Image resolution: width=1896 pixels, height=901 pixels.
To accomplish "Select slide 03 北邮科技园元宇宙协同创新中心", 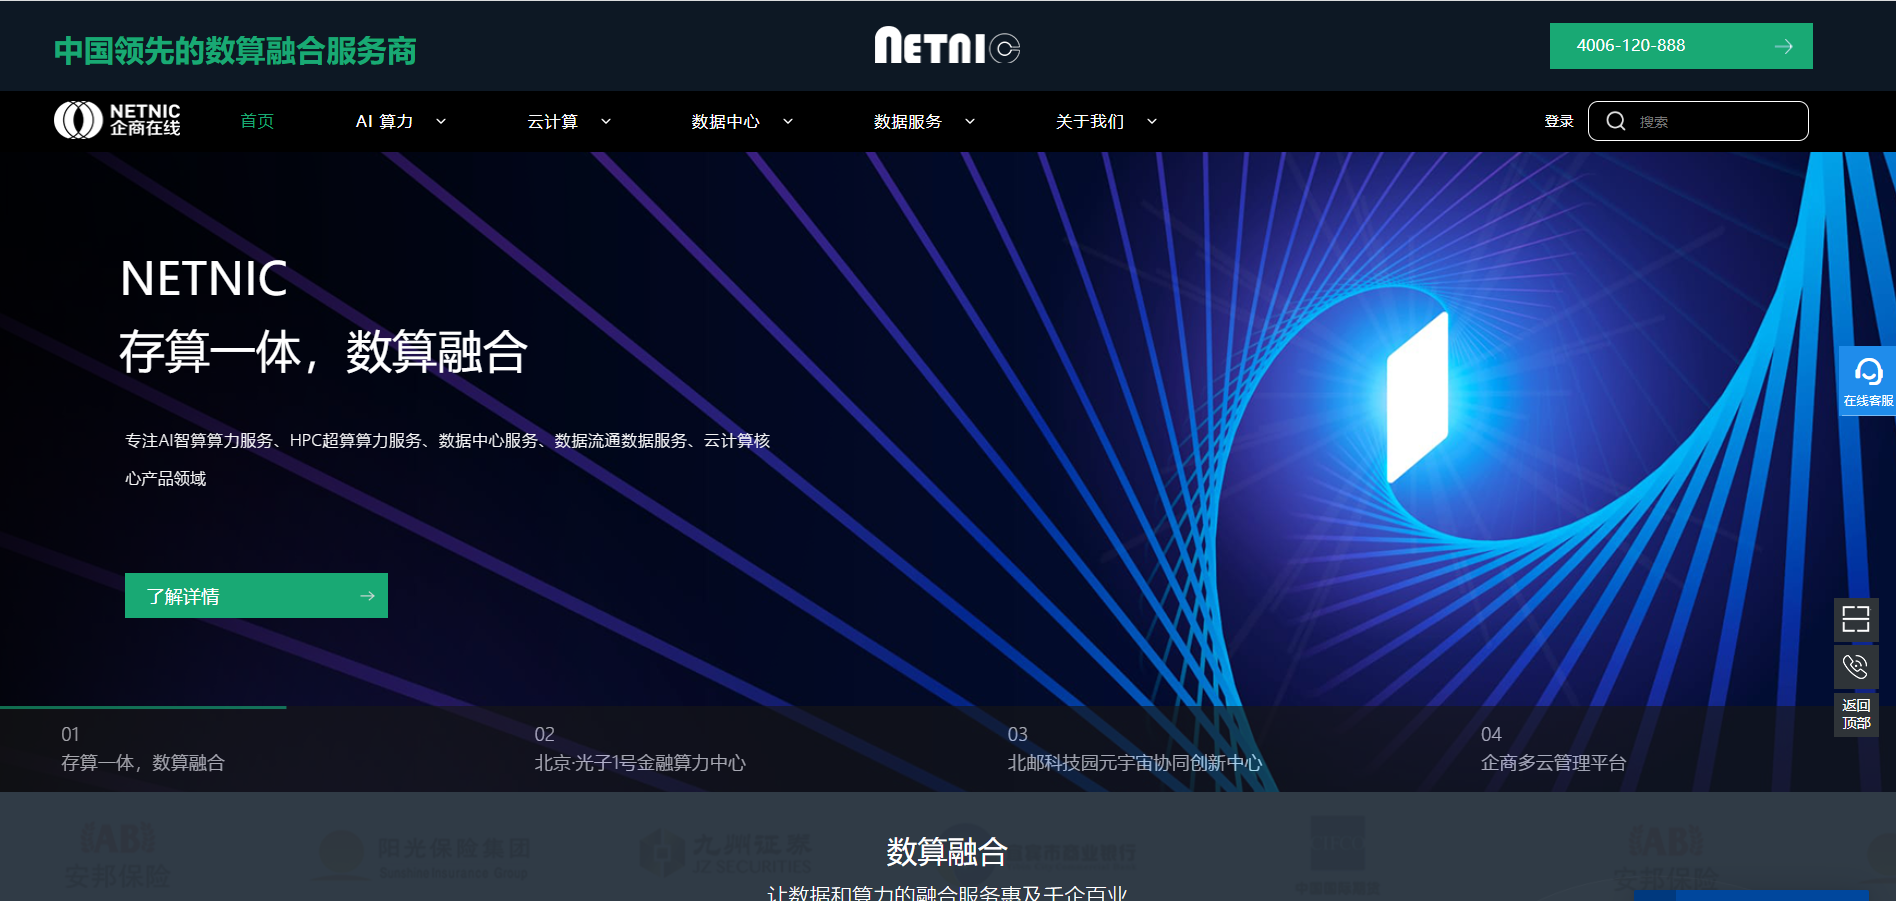I will pyautogui.click(x=1134, y=749).
